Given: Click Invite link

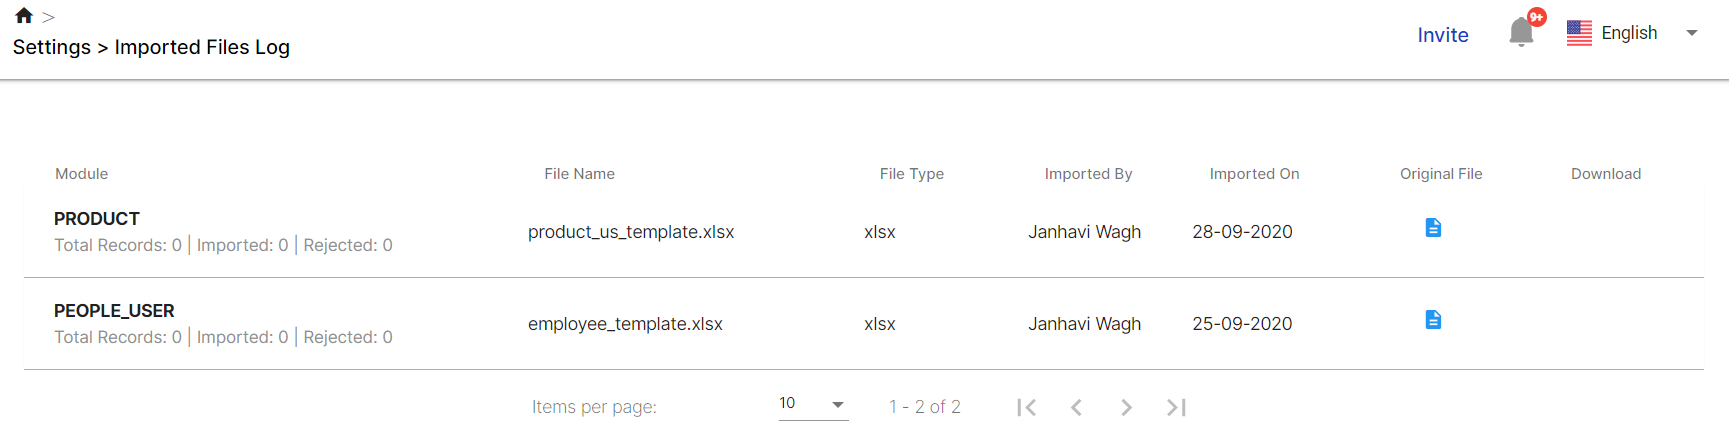Looking at the screenshot, I should (x=1443, y=35).
